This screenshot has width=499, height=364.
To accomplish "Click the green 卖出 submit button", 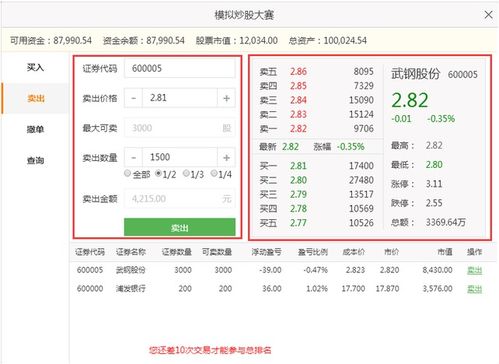I will 180,227.
